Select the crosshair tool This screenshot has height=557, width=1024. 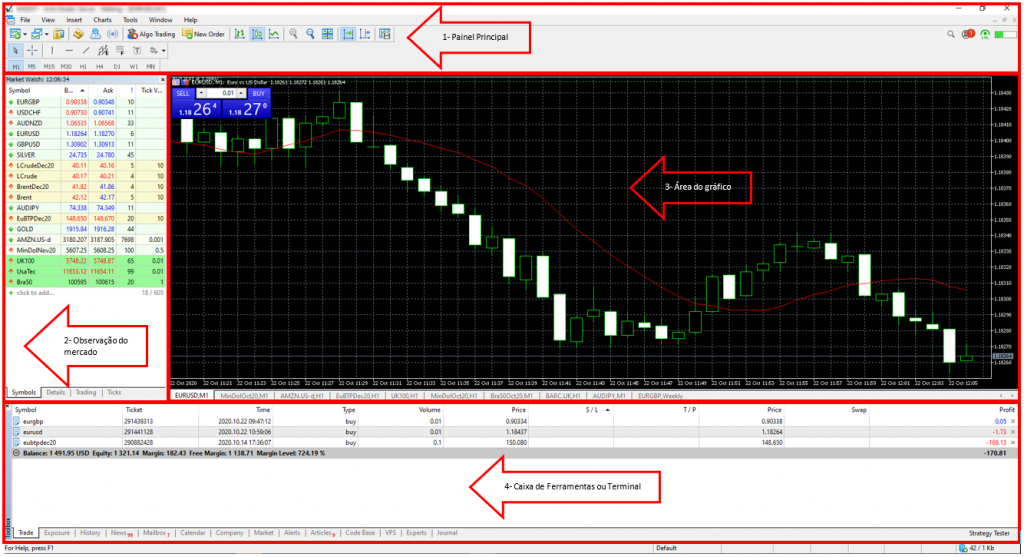(32, 50)
